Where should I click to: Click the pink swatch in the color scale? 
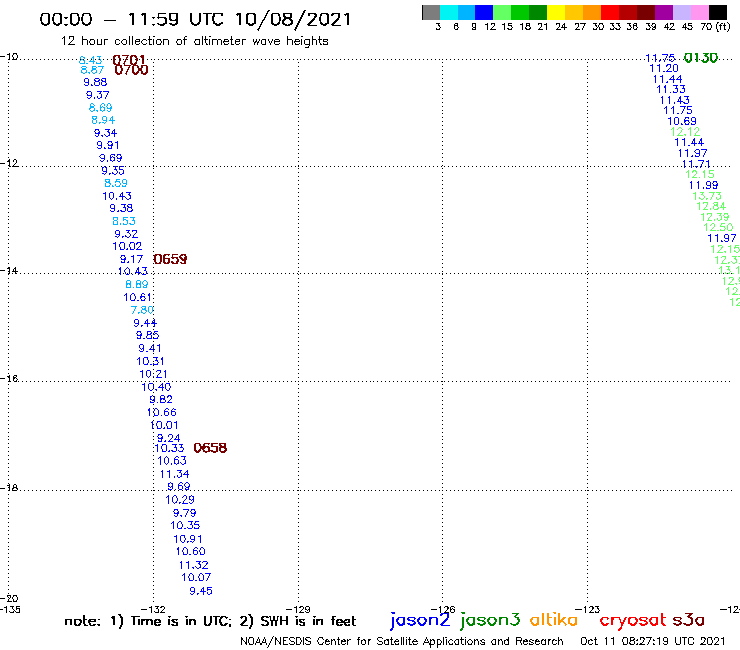point(699,12)
